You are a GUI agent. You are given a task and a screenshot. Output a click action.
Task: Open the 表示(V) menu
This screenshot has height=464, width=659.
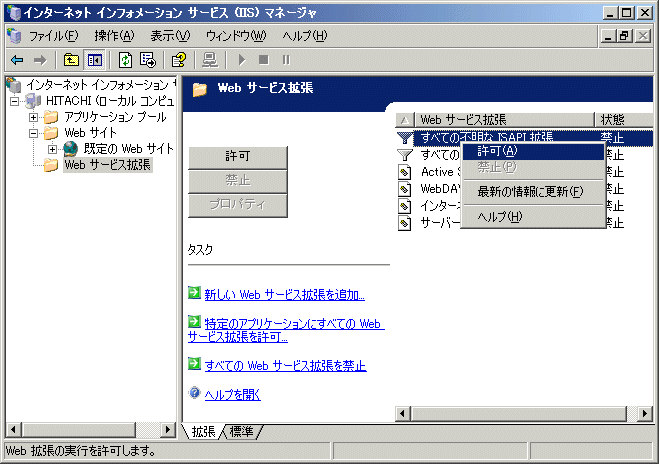(x=170, y=36)
